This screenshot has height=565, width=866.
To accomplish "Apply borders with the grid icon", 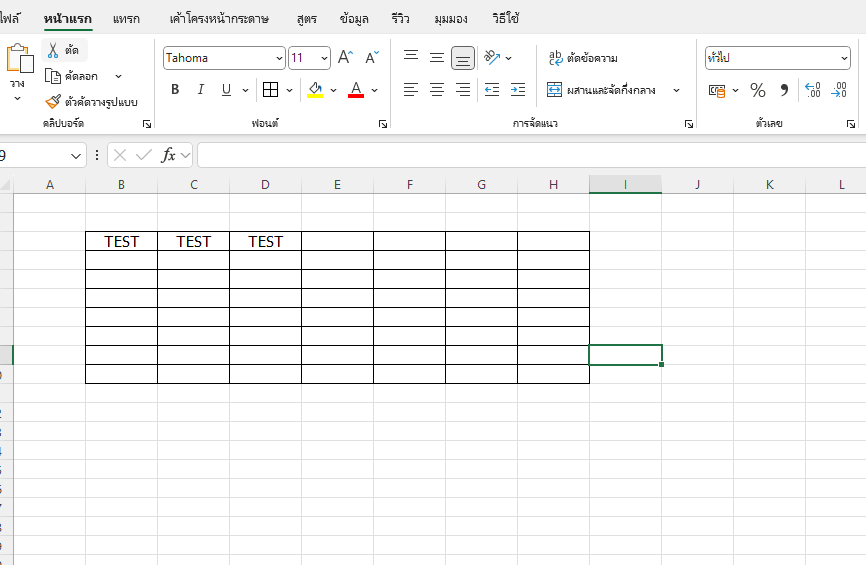I will tap(271, 89).
